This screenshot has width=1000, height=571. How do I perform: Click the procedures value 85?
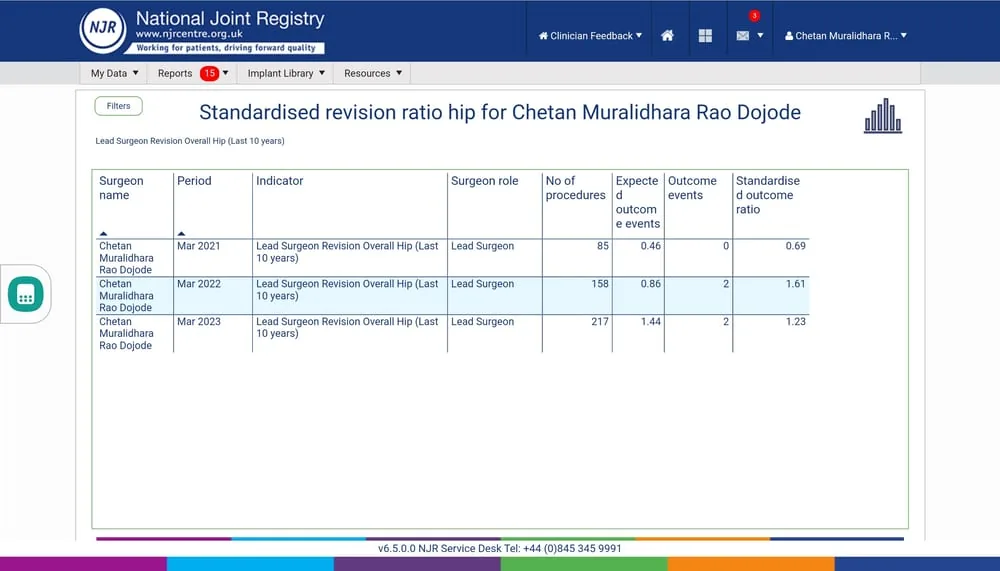pos(603,246)
